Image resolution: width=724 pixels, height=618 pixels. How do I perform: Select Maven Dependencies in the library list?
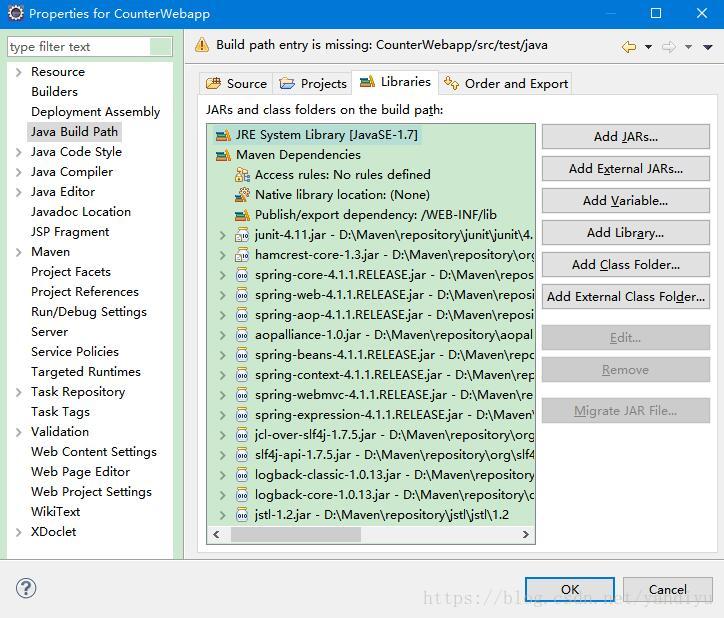(x=298, y=155)
